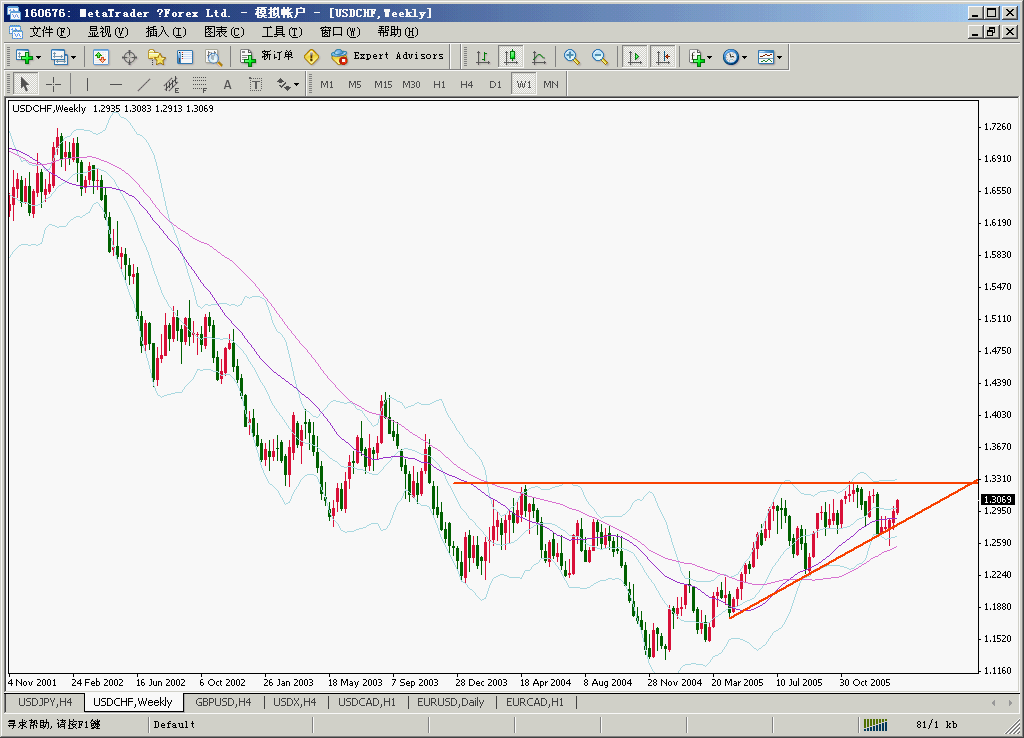Switch to the EURUSD,Daily chart tab
1024x738 pixels.
[451, 702]
